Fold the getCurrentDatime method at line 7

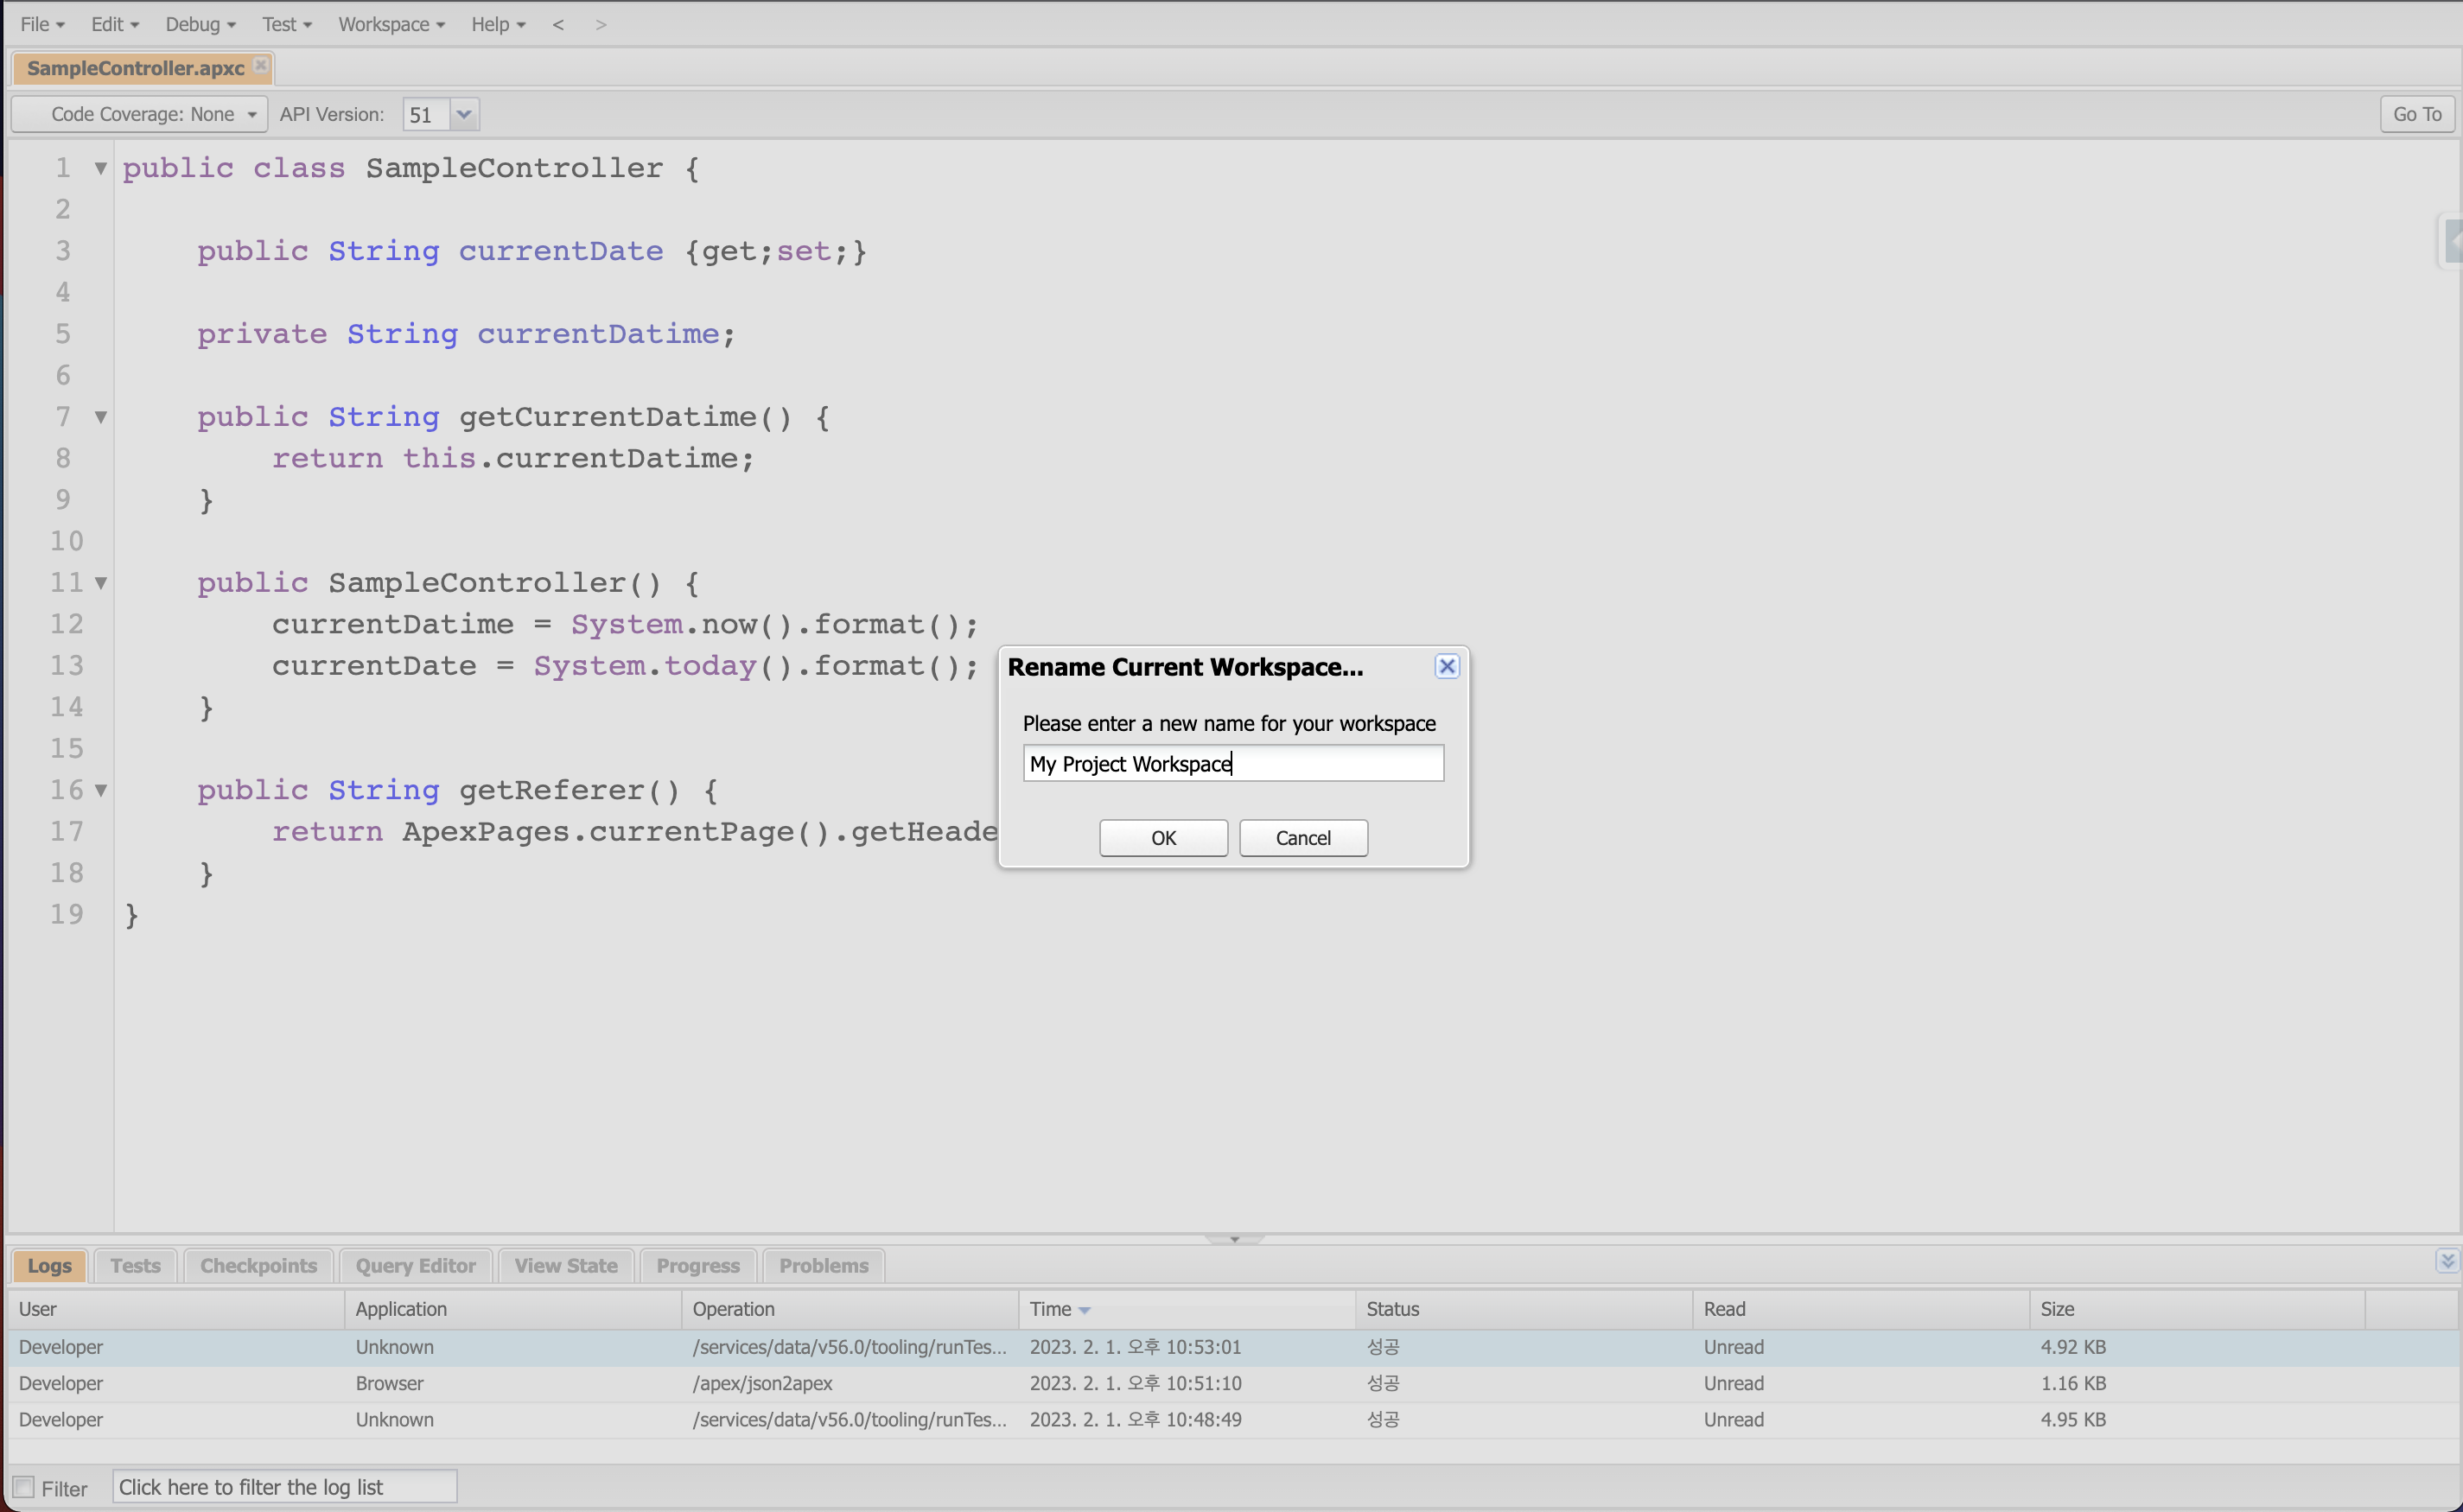click(100, 417)
